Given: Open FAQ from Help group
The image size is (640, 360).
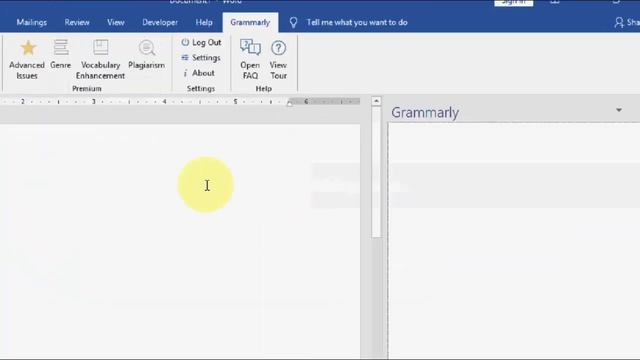Looking at the screenshot, I should coord(250,59).
